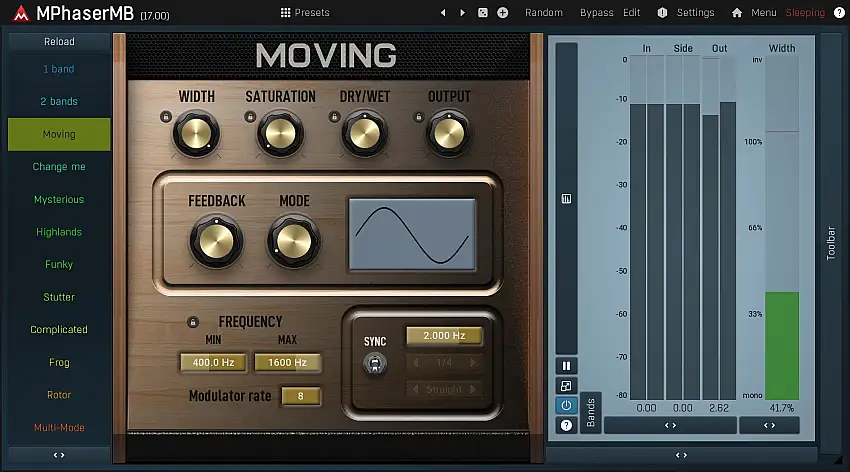This screenshot has height=472, width=850.
Task: Click the Saturation knob
Action: [280, 134]
